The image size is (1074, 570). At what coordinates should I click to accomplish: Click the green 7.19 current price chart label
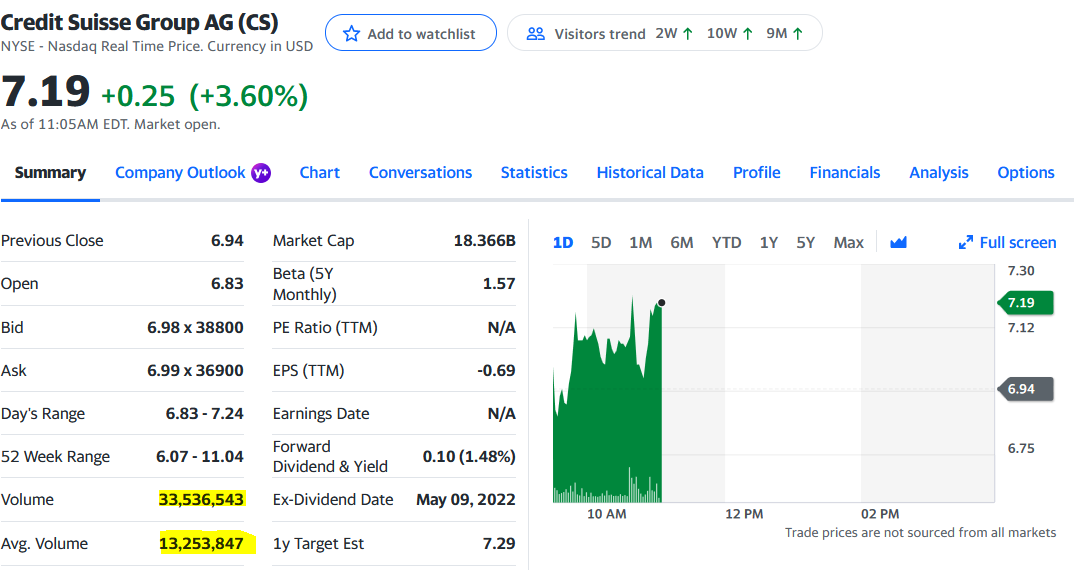pyautogui.click(x=1025, y=303)
